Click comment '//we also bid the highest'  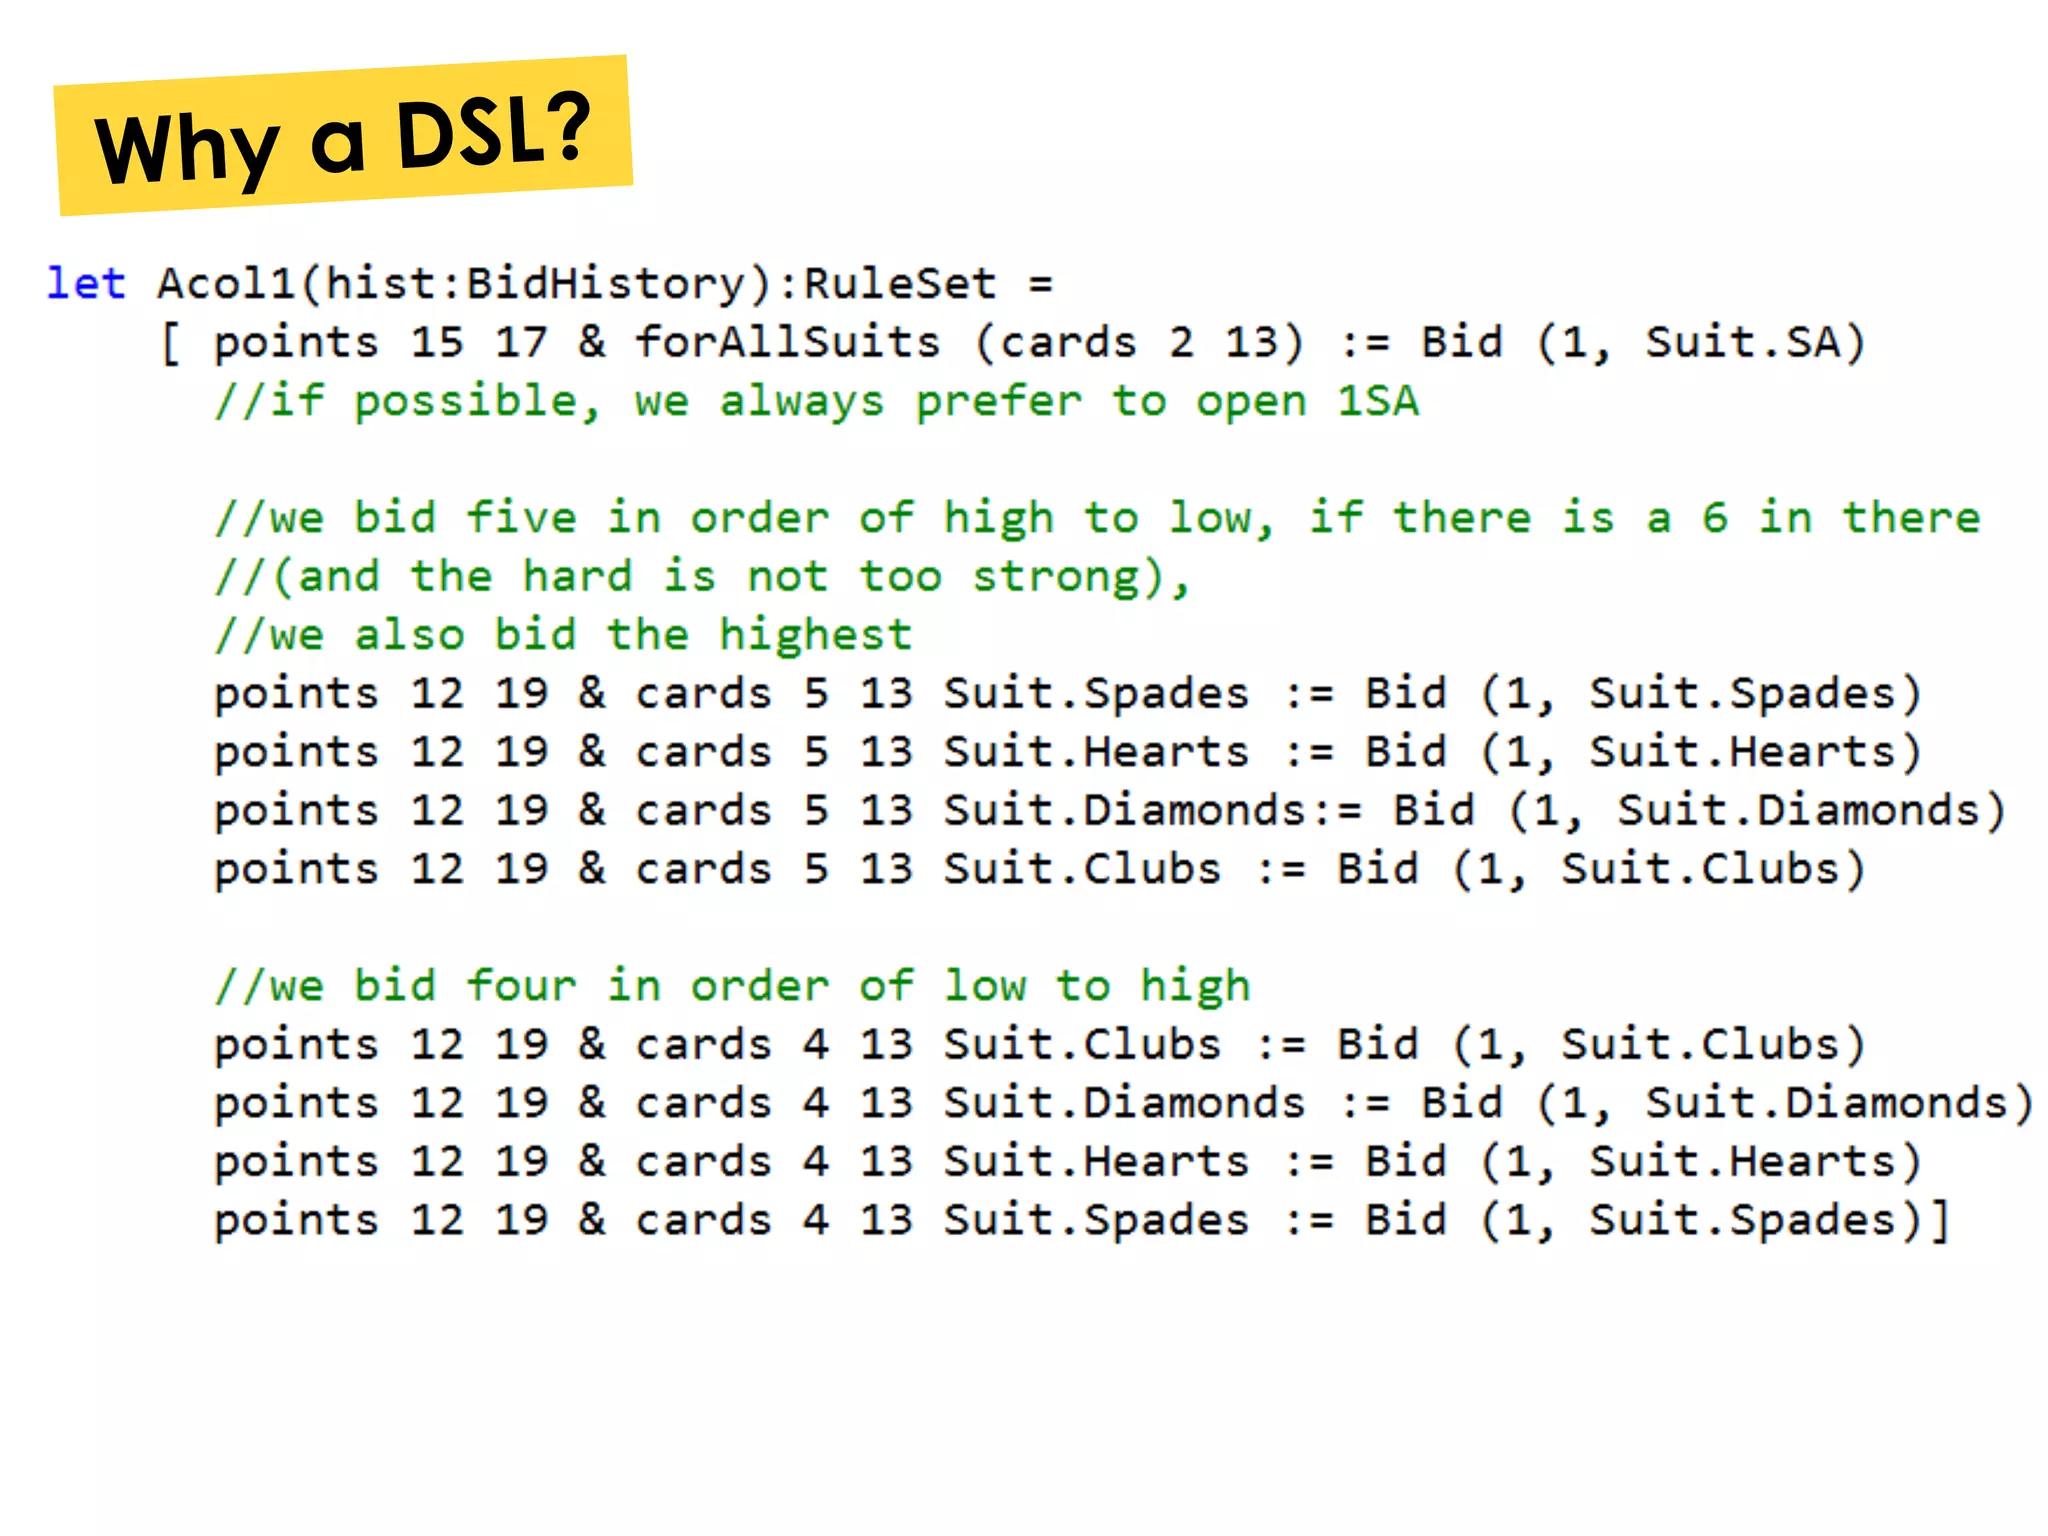coord(563,636)
